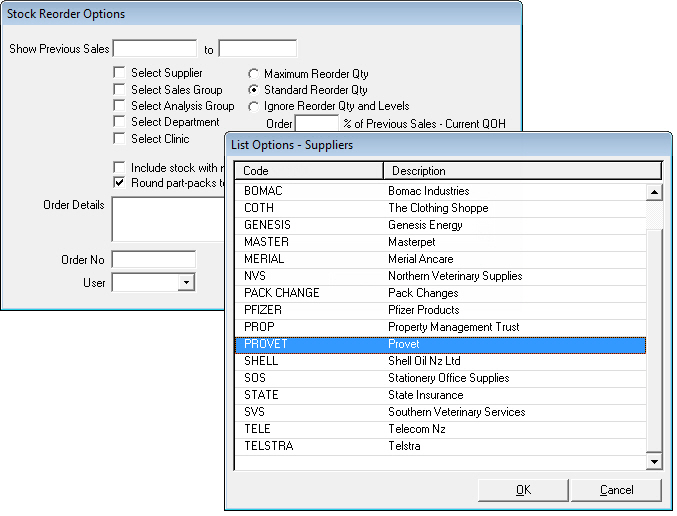Enable Include stock with checkbox

[x=119, y=167]
